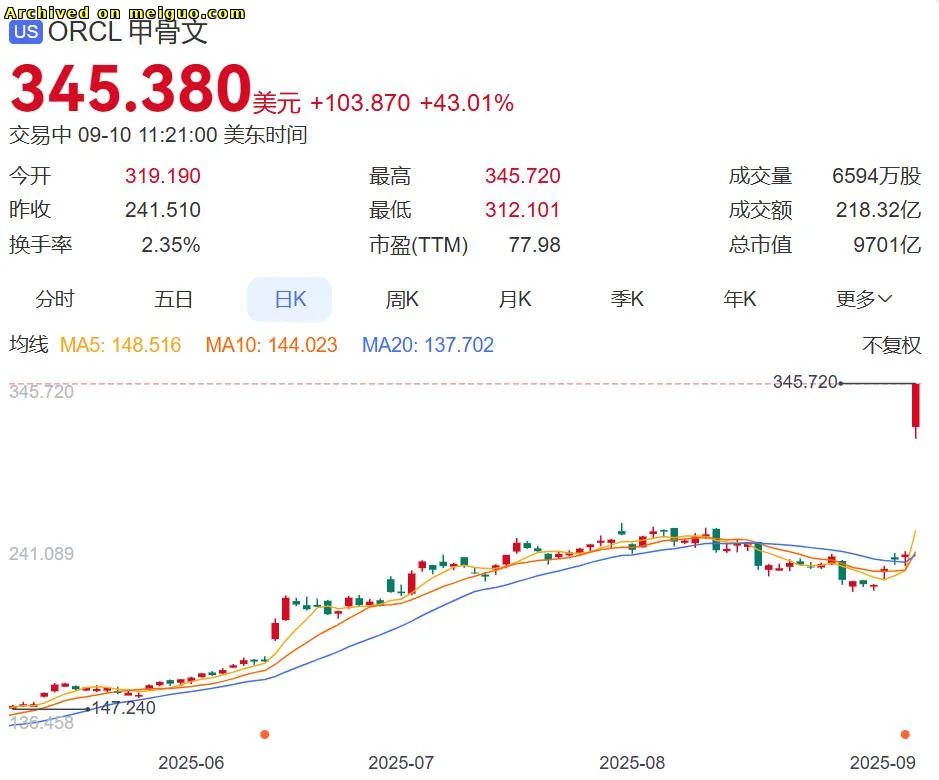939x780 pixels.
Task: Click the orange event dot near 2025-09
Action: pyautogui.click(x=905, y=734)
